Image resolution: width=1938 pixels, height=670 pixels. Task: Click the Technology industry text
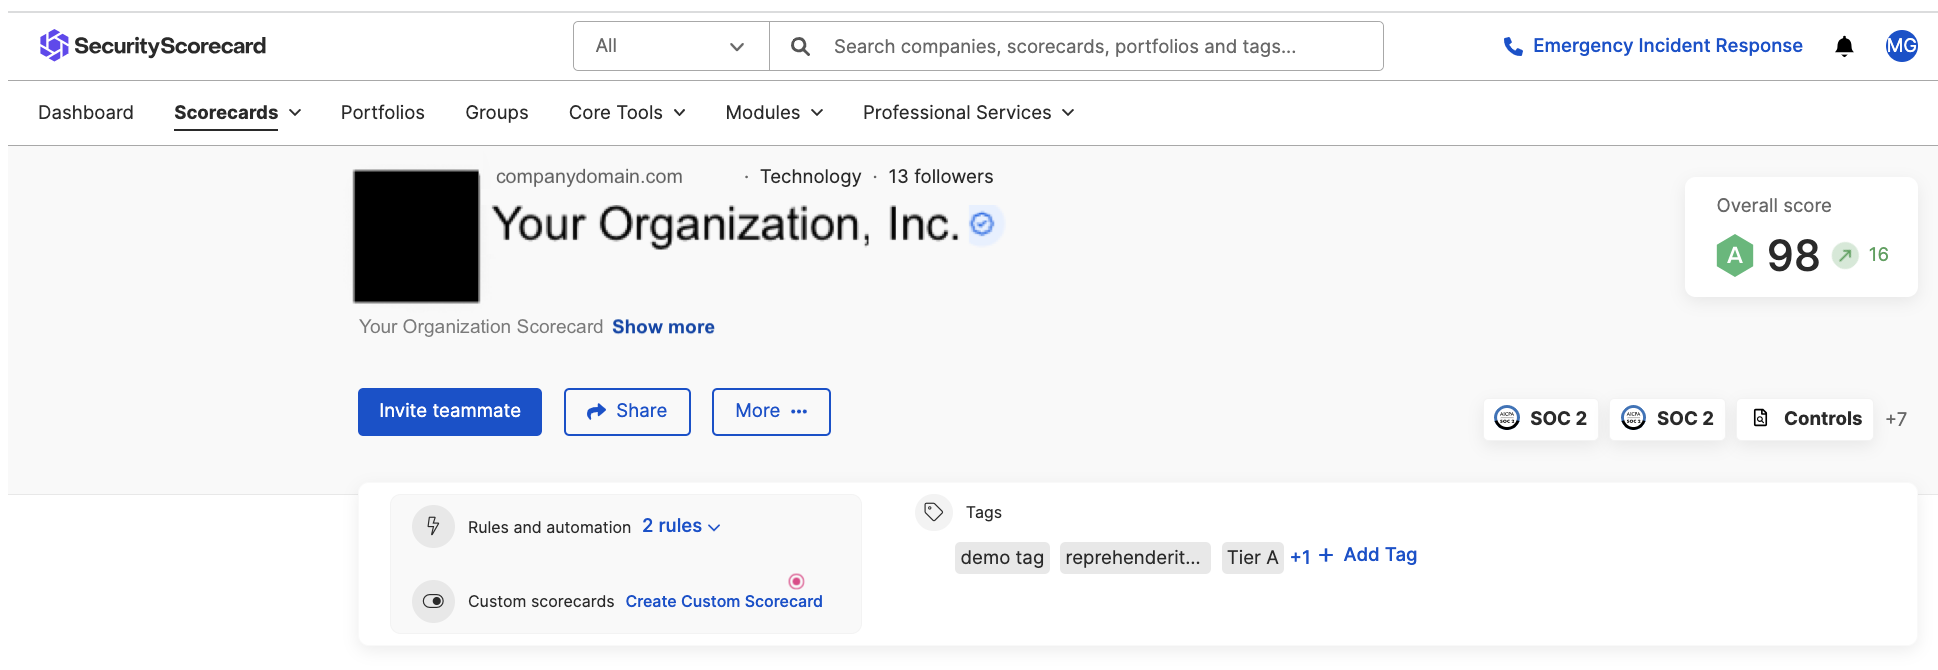810,177
